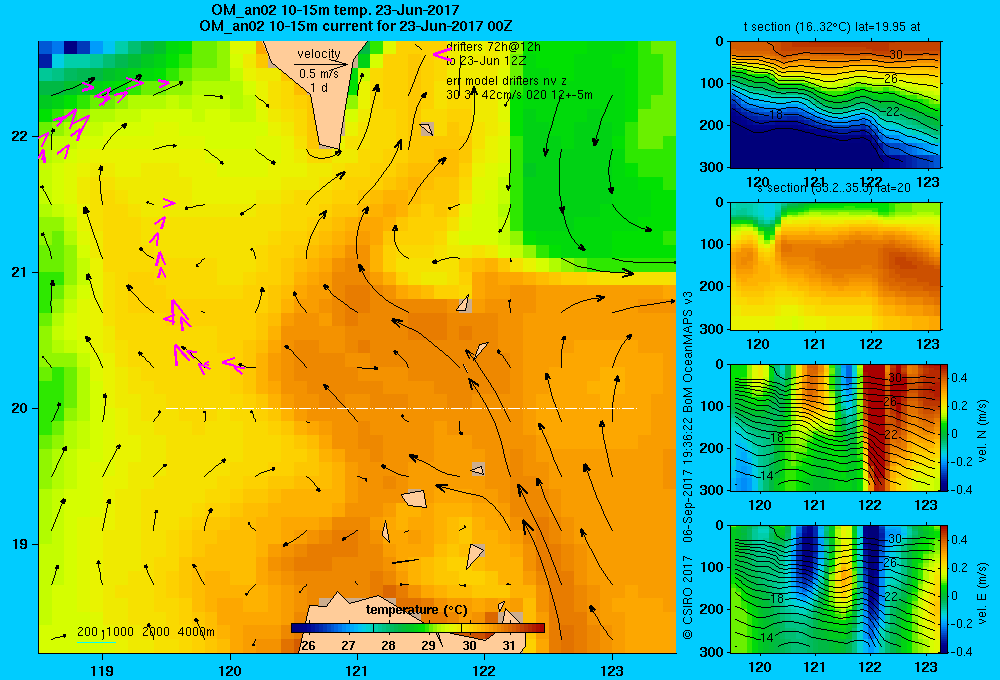Image resolution: width=1000 pixels, height=680 pixels.
Task: Click latitude axis label '21'
Action: tap(19, 272)
